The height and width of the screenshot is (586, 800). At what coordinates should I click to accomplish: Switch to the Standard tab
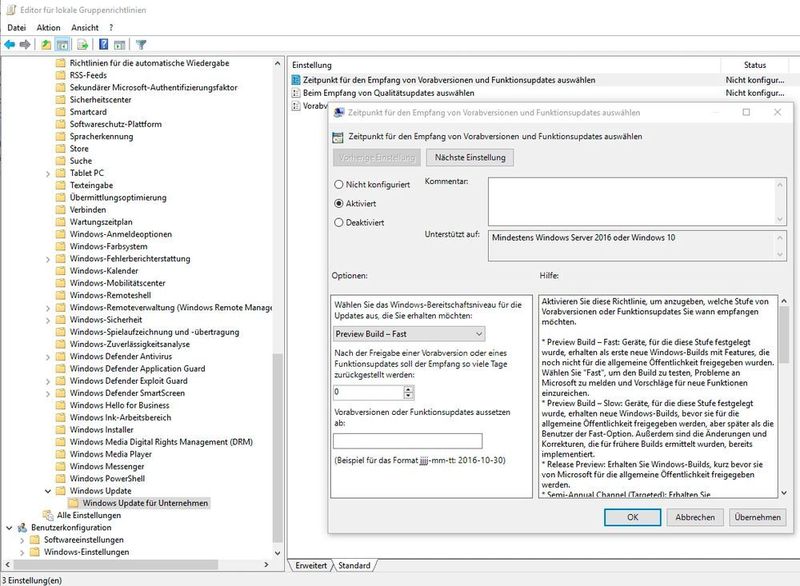click(357, 565)
